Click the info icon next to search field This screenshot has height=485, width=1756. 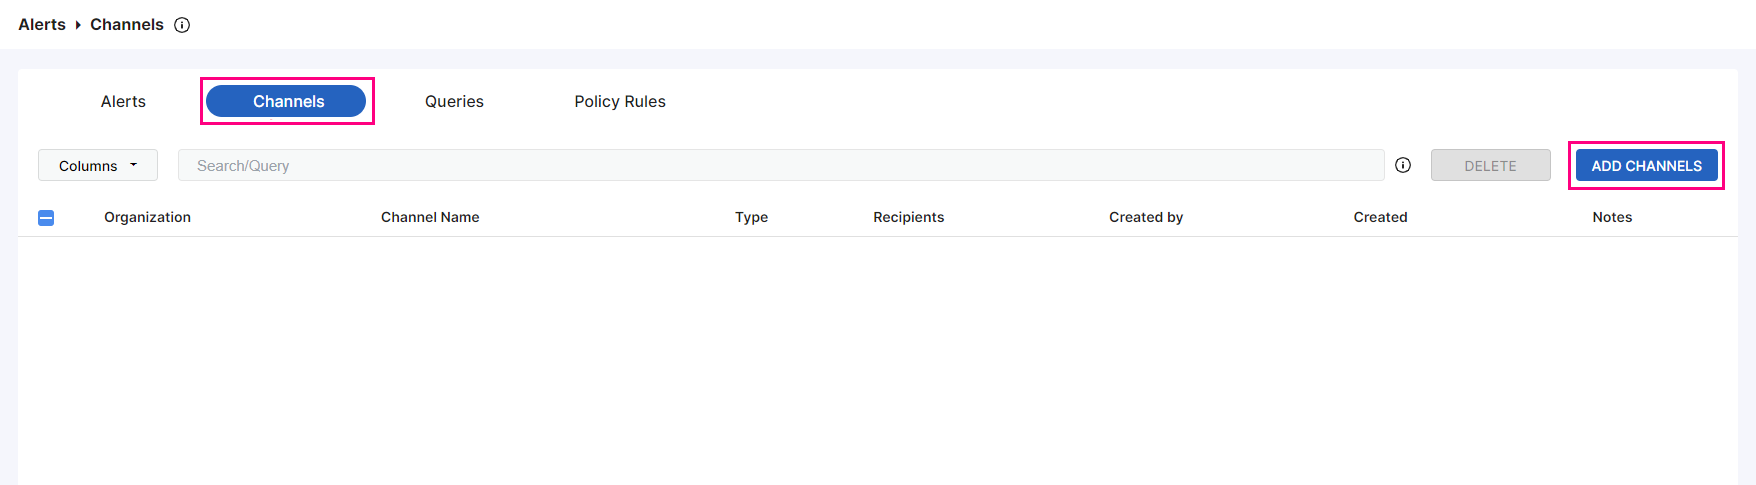1403,165
